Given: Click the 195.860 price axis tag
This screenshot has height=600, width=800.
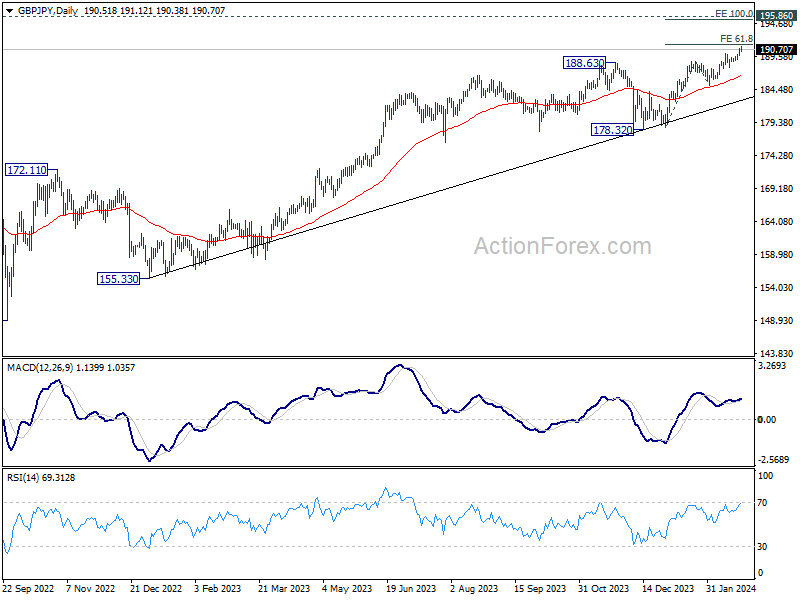Looking at the screenshot, I should tap(776, 15).
